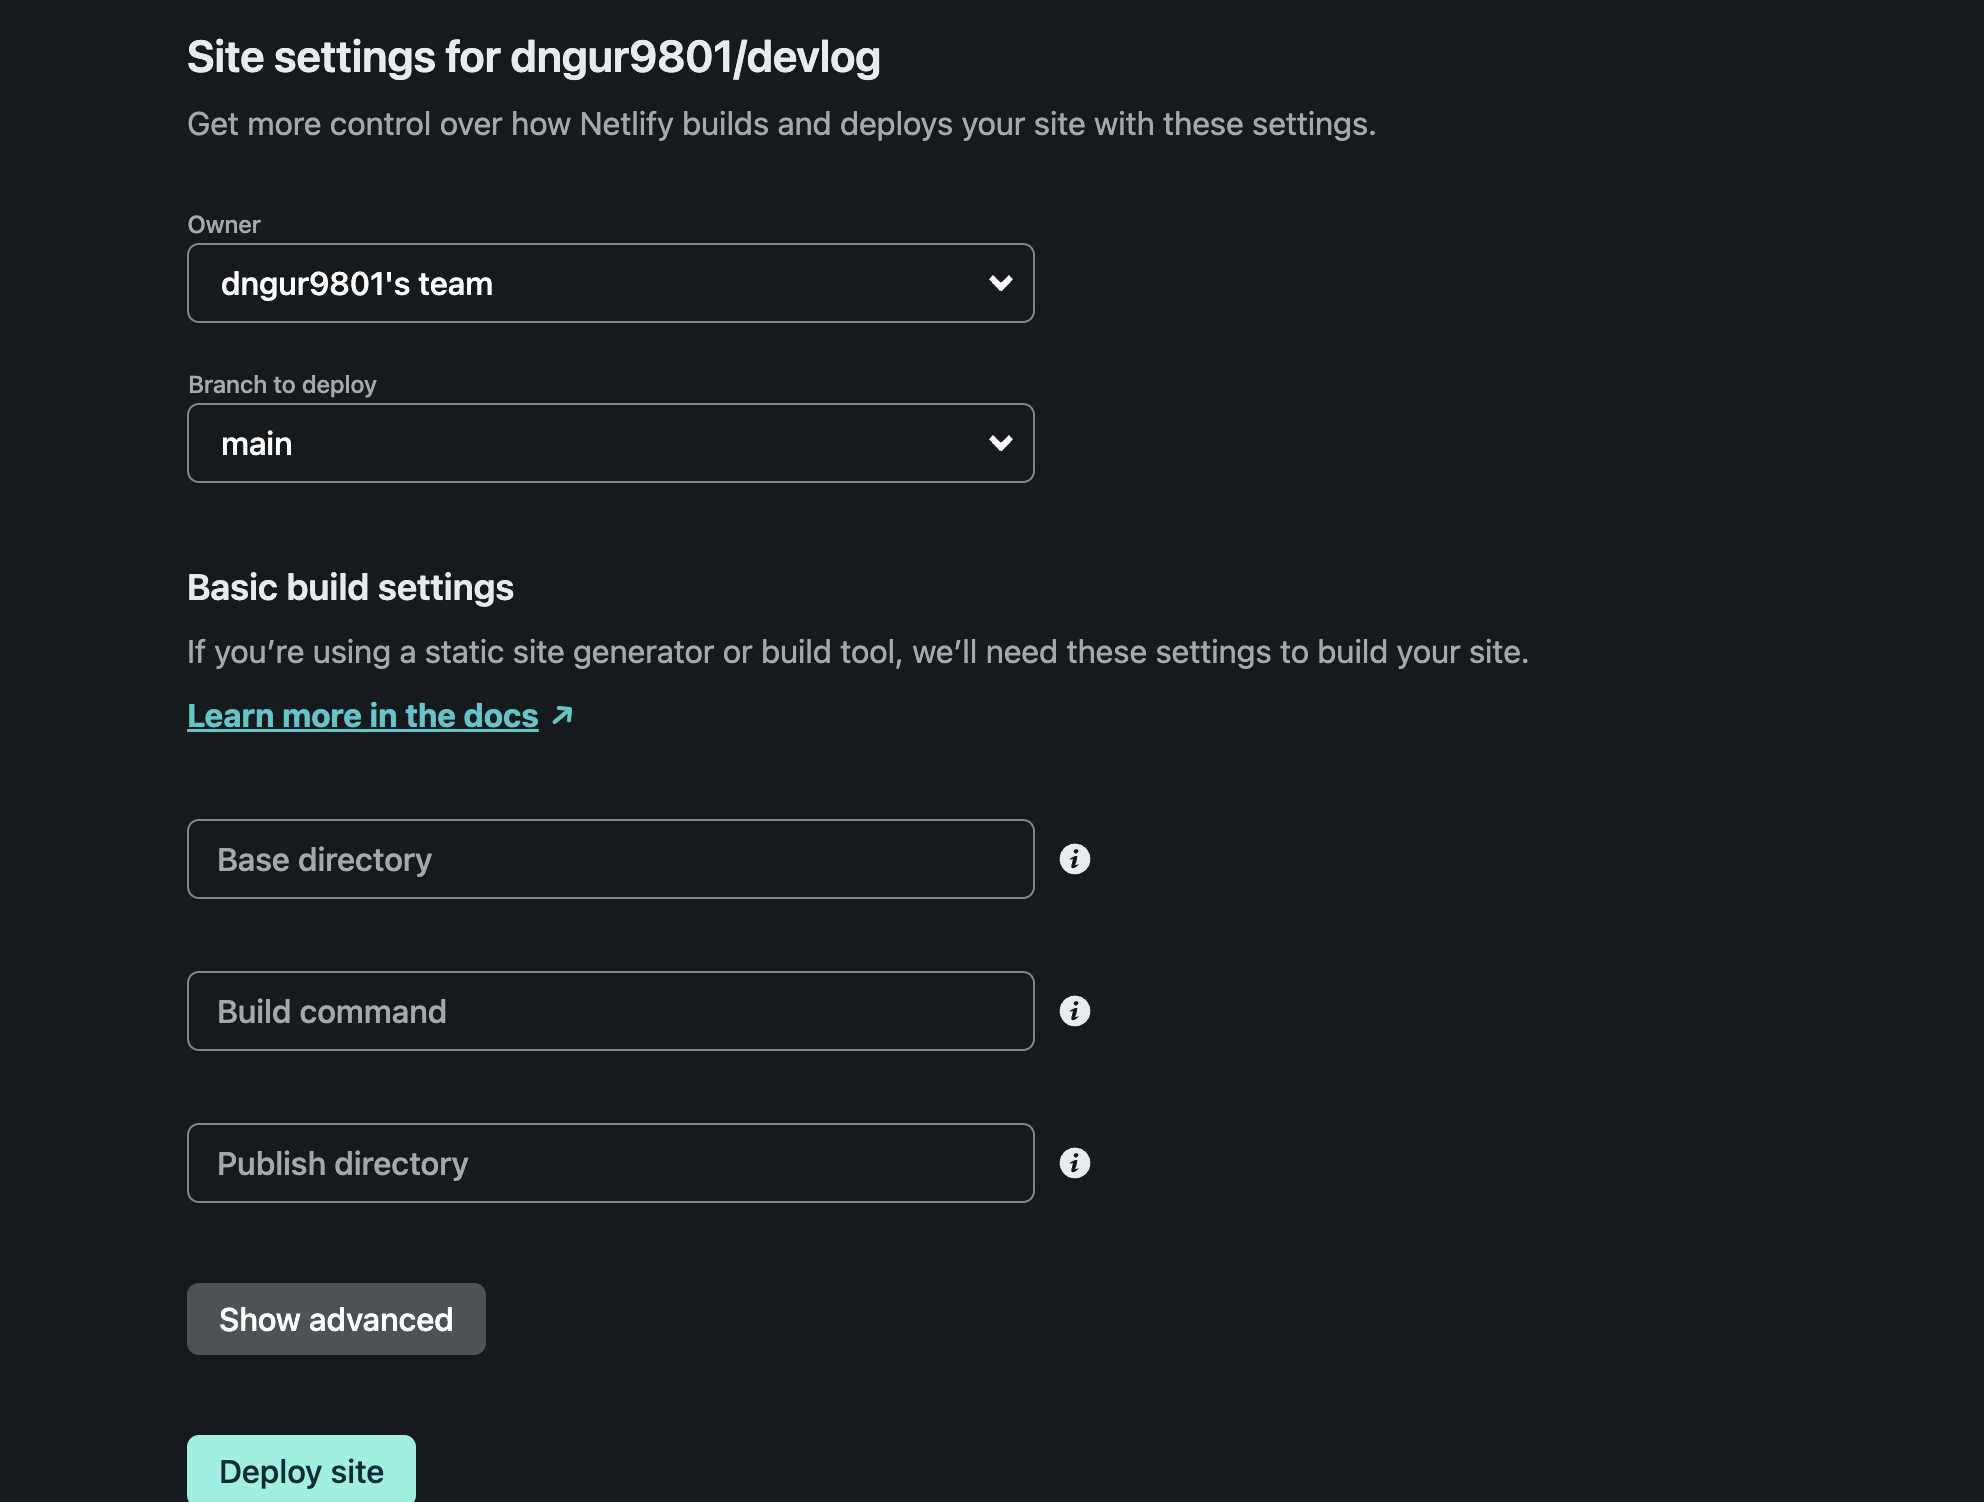
Task: Click the Branch to deploy label
Action: pyautogui.click(x=282, y=385)
